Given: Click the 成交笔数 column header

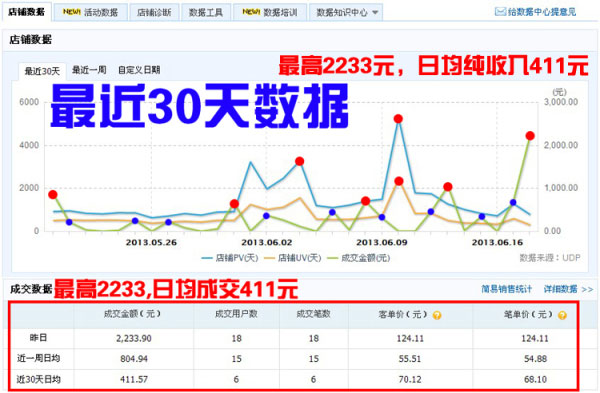Looking at the screenshot, I should pos(313,314).
